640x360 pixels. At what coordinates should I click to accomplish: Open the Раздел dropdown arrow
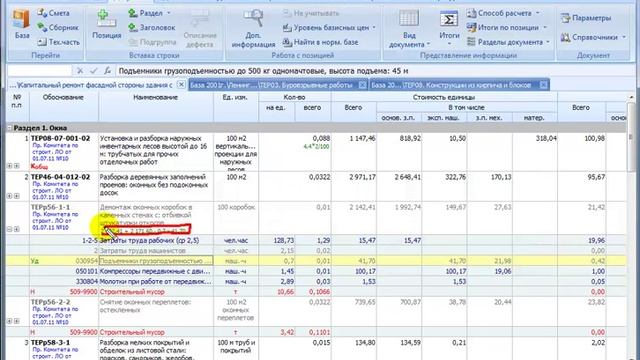(x=169, y=13)
